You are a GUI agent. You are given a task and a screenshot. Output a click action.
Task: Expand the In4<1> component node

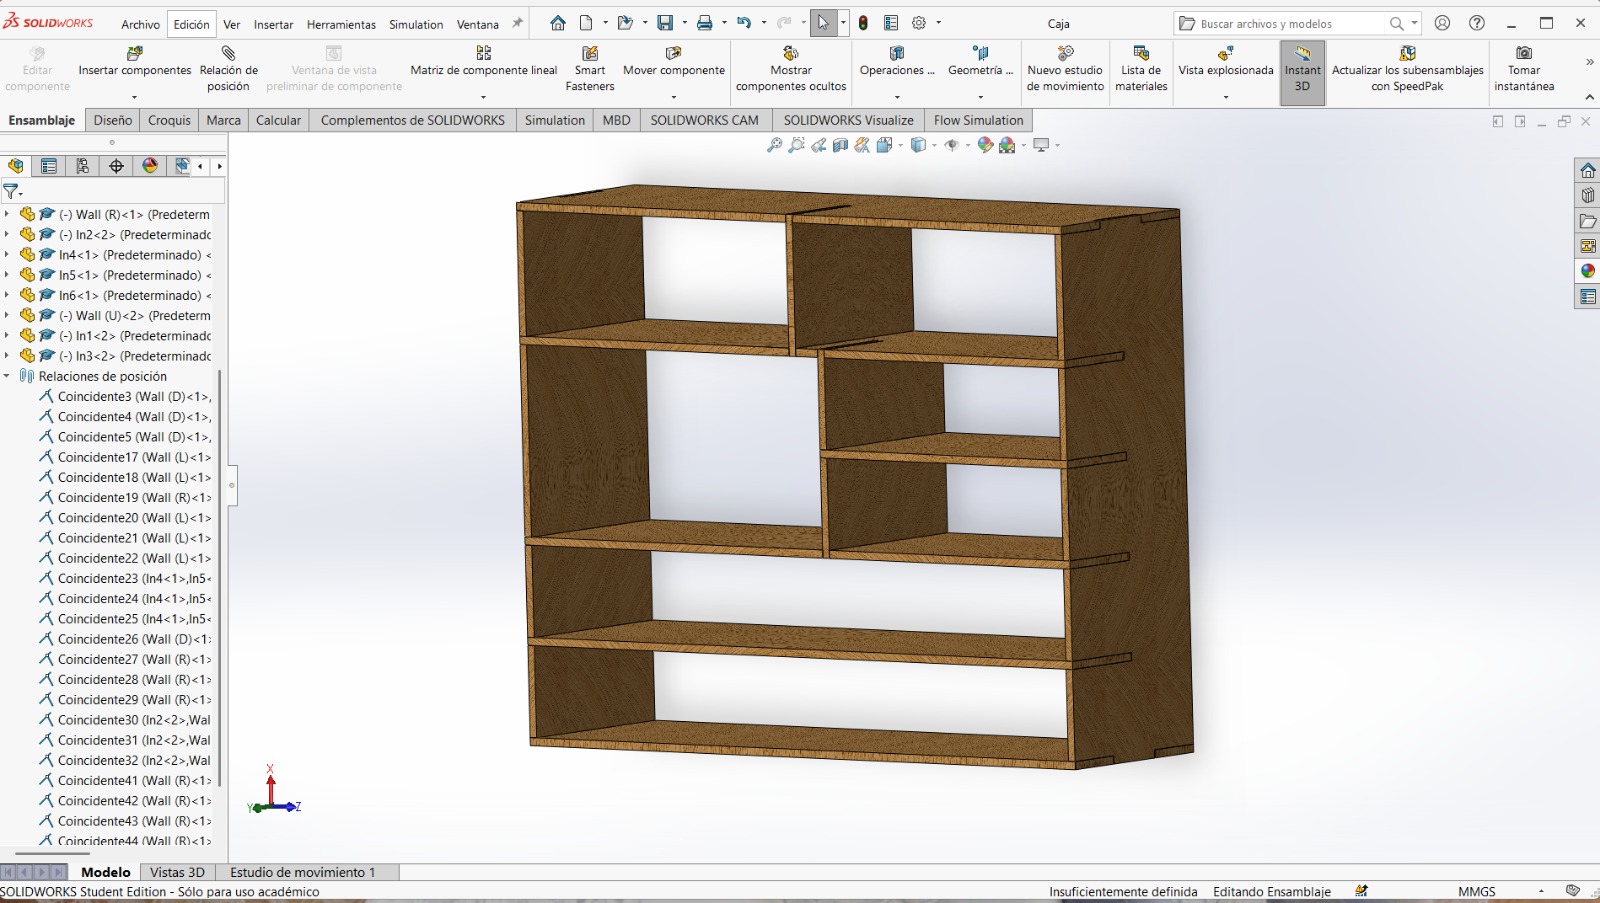7,255
